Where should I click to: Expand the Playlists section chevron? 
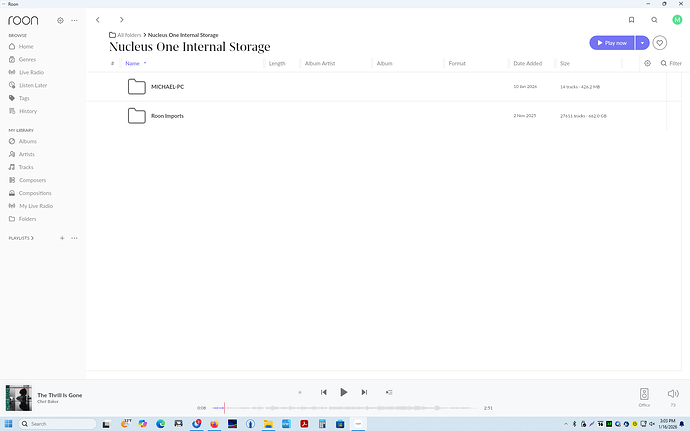pos(32,238)
